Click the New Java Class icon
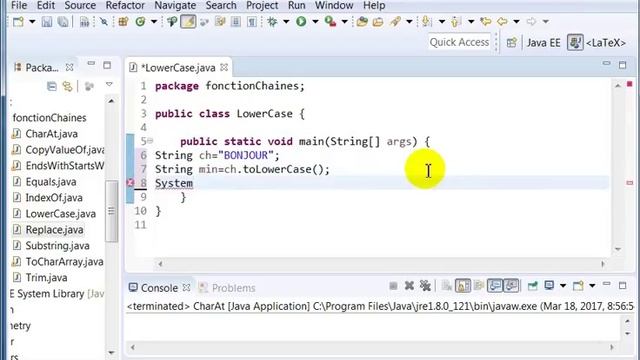Screen dimensions: 640x360 pyautogui.click(x=140, y=22)
